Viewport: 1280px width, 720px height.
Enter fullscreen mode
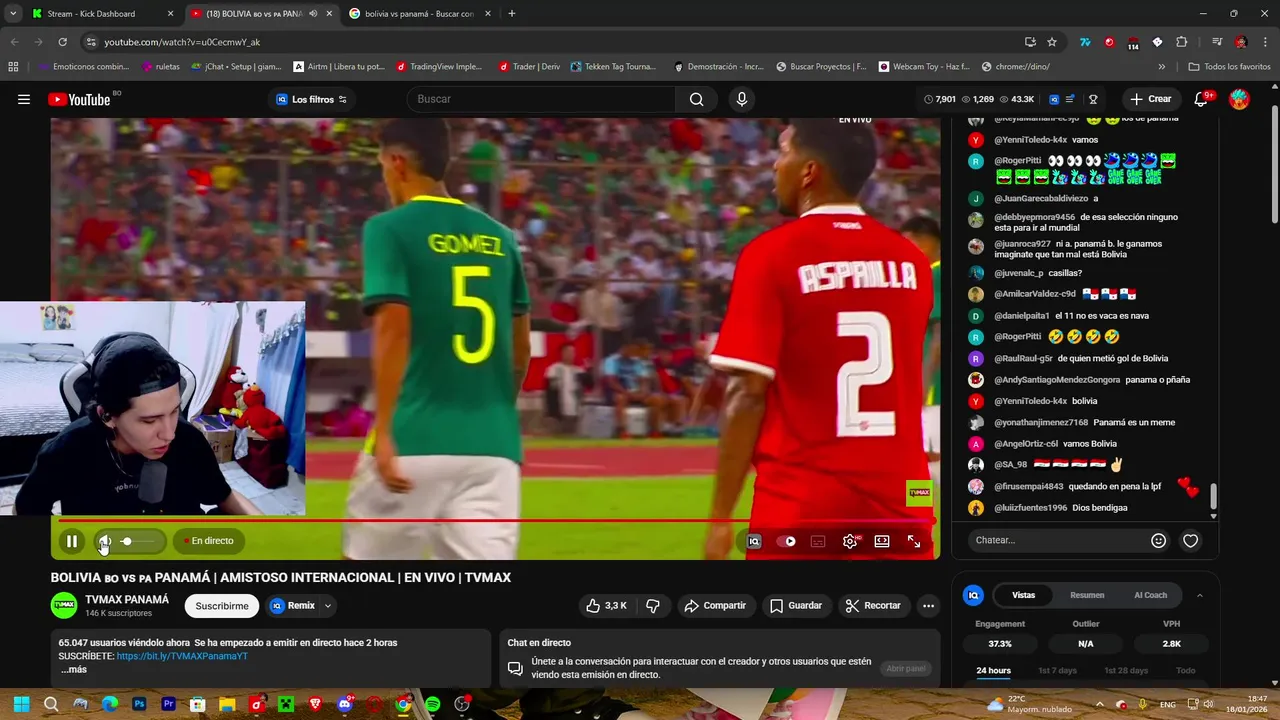(x=914, y=541)
